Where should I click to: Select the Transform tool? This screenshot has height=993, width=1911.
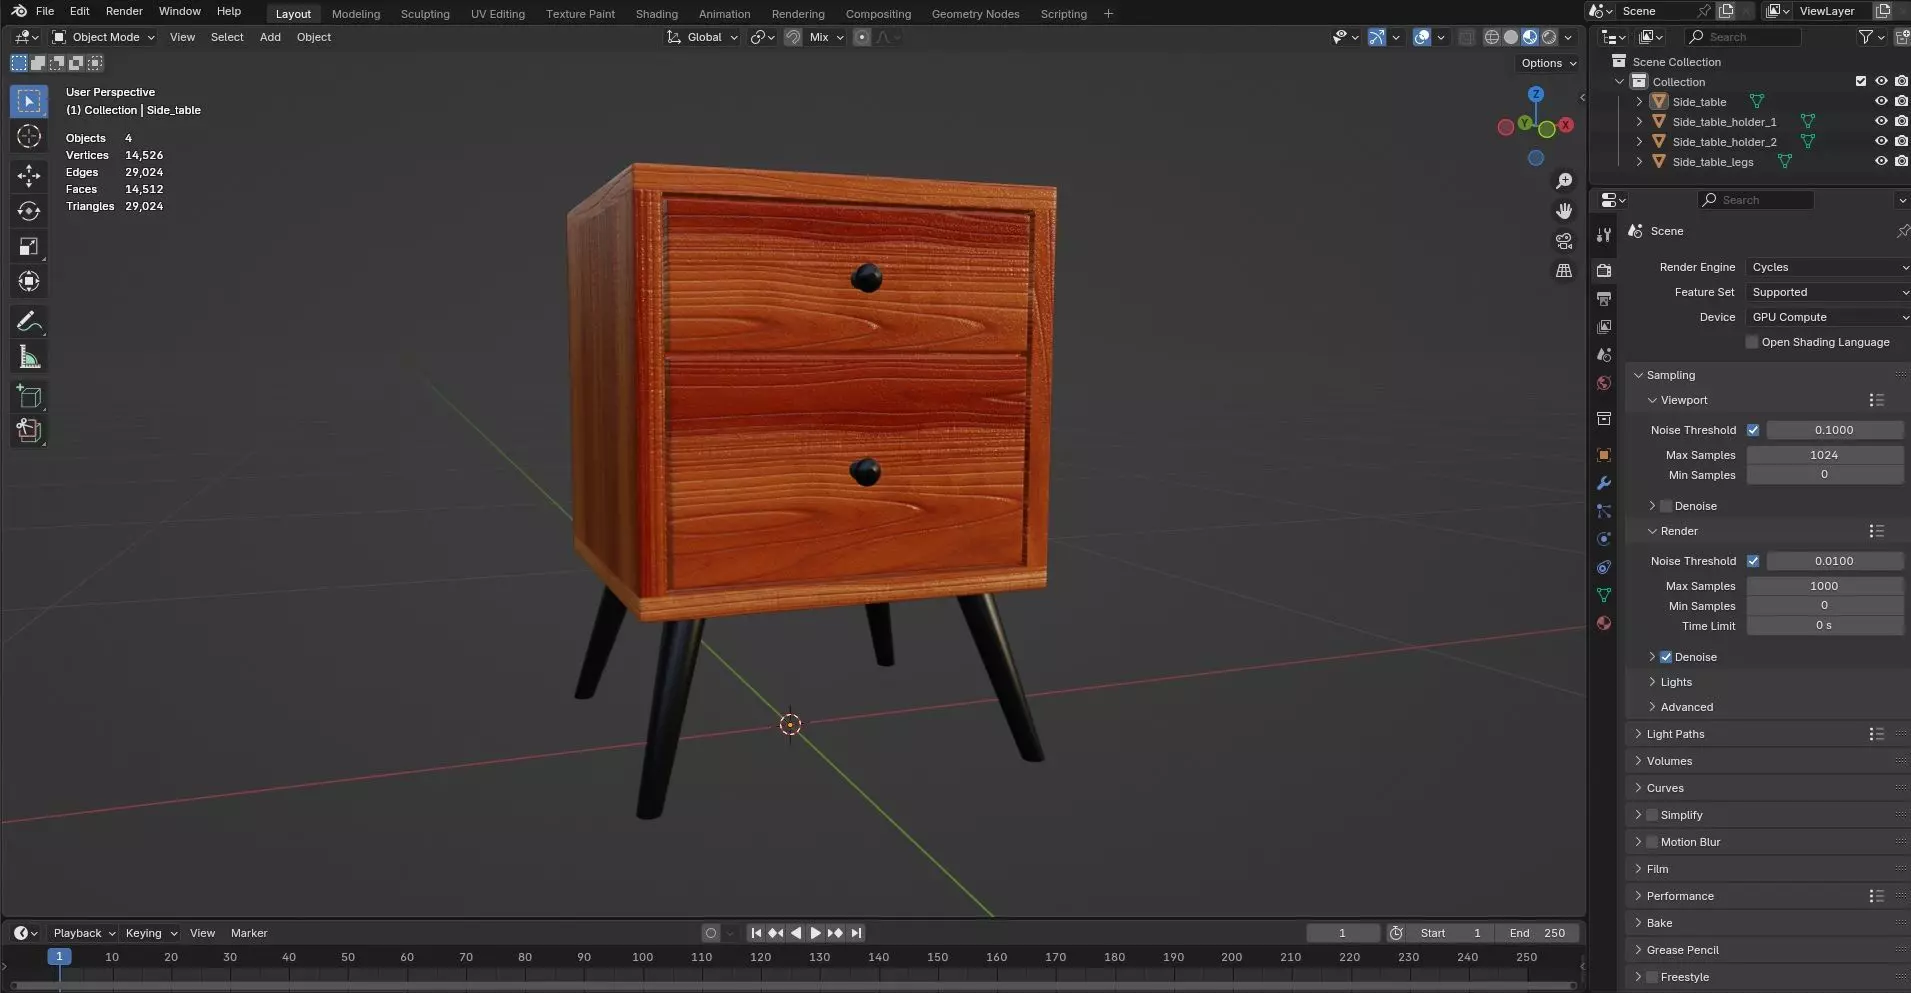coord(29,281)
